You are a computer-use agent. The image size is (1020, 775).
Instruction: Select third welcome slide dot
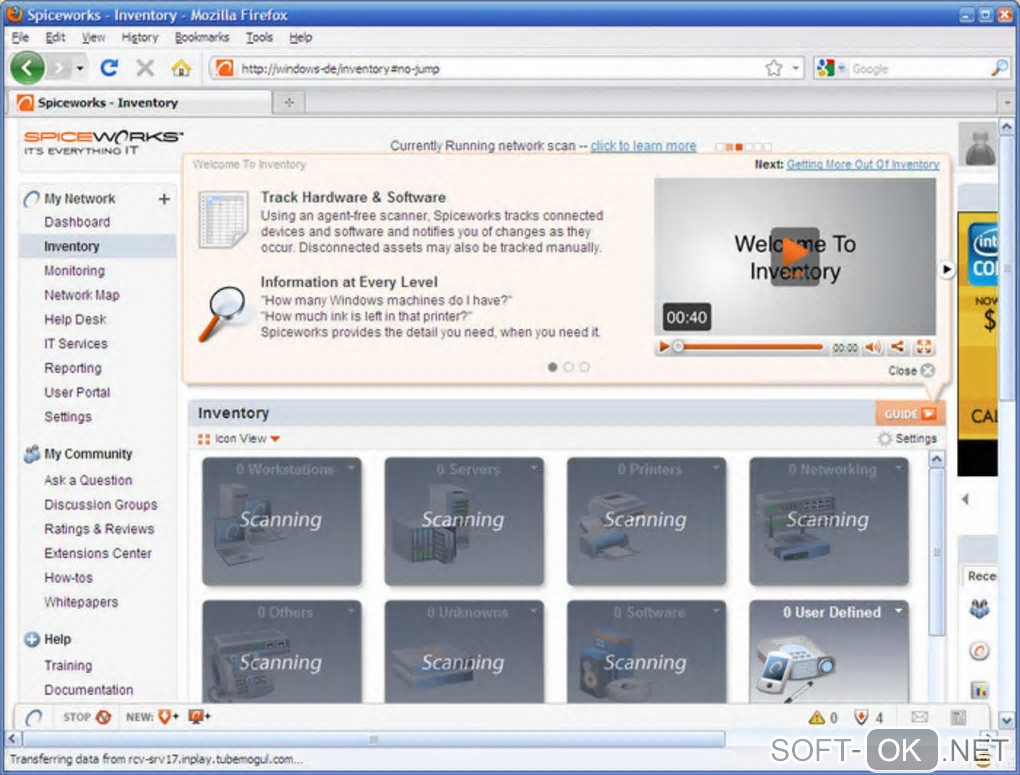(584, 367)
